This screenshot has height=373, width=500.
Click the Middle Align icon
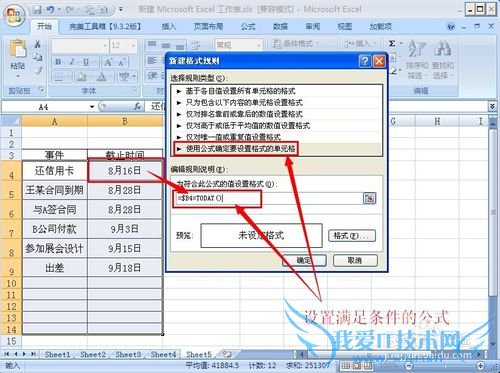point(166,45)
